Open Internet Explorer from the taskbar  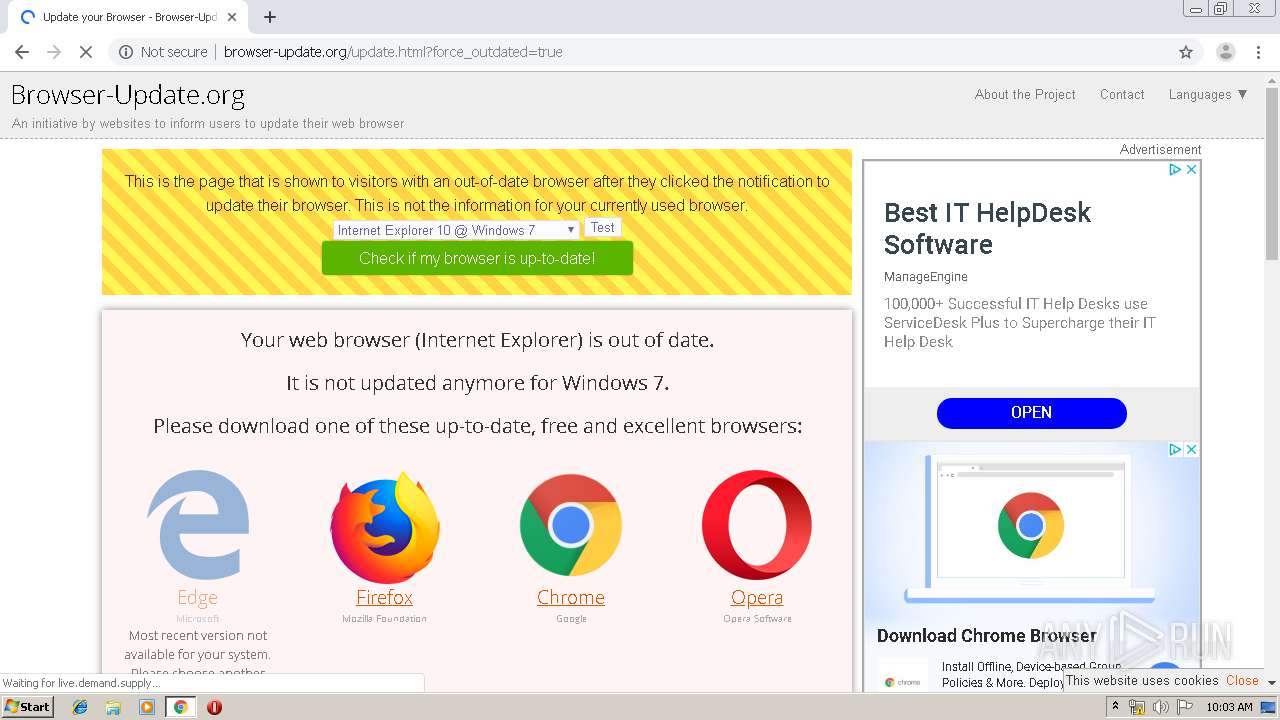80,707
